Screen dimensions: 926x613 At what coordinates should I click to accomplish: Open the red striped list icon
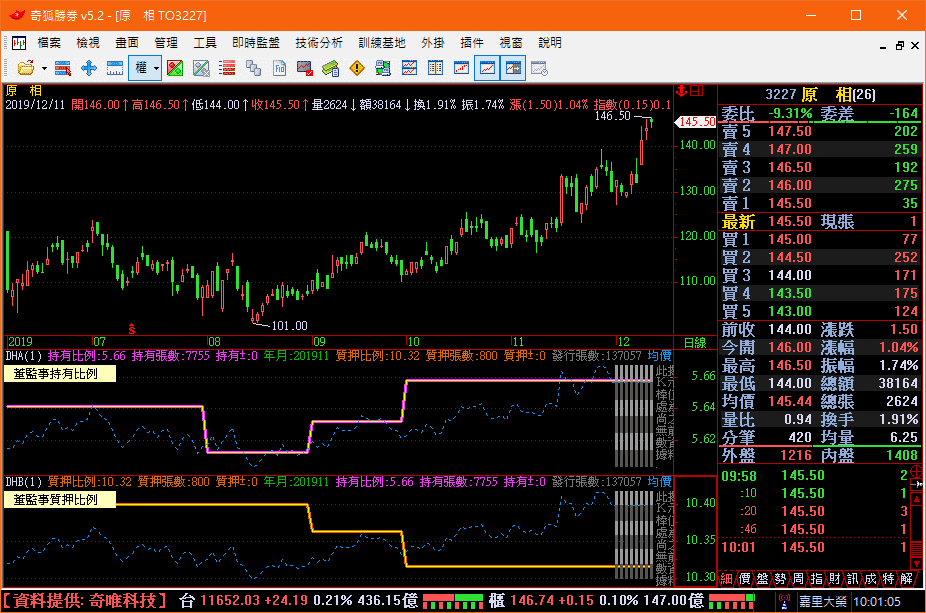coord(227,69)
